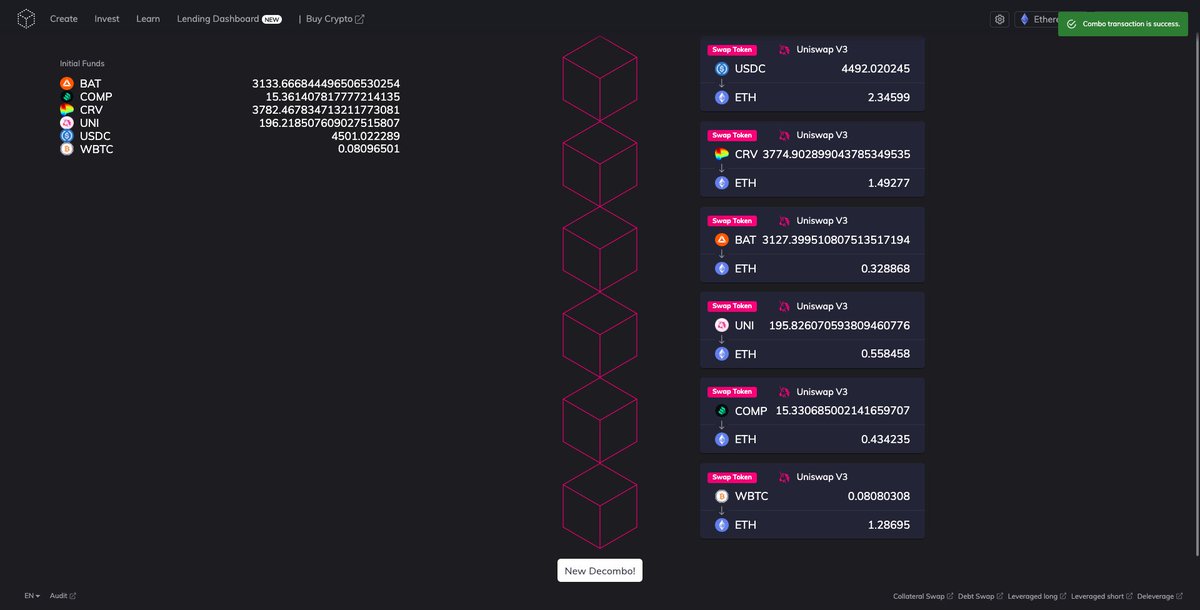Click the UNI token icon in the swap card
The image size is (1200, 610).
click(x=722, y=325)
